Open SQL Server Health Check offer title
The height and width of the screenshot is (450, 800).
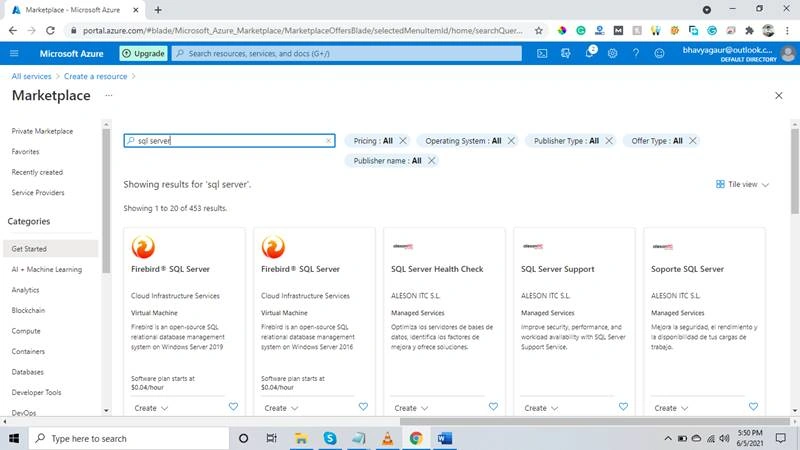[437, 269]
